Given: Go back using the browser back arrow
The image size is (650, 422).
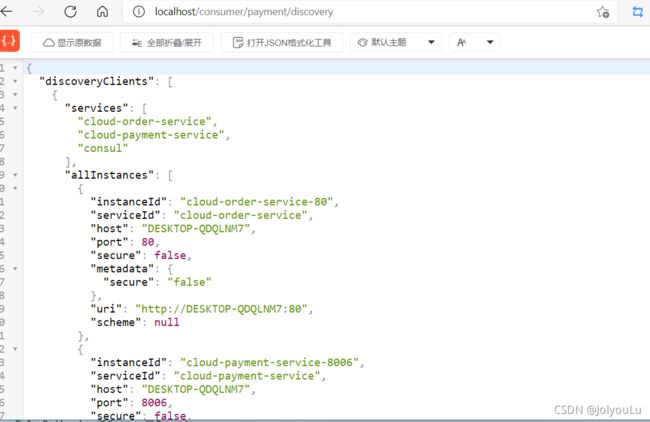Looking at the screenshot, I should coord(6,11).
